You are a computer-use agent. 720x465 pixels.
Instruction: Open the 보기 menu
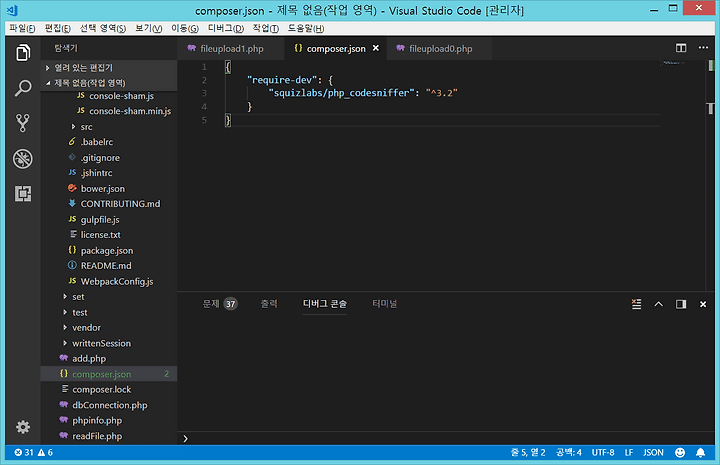tap(148, 28)
